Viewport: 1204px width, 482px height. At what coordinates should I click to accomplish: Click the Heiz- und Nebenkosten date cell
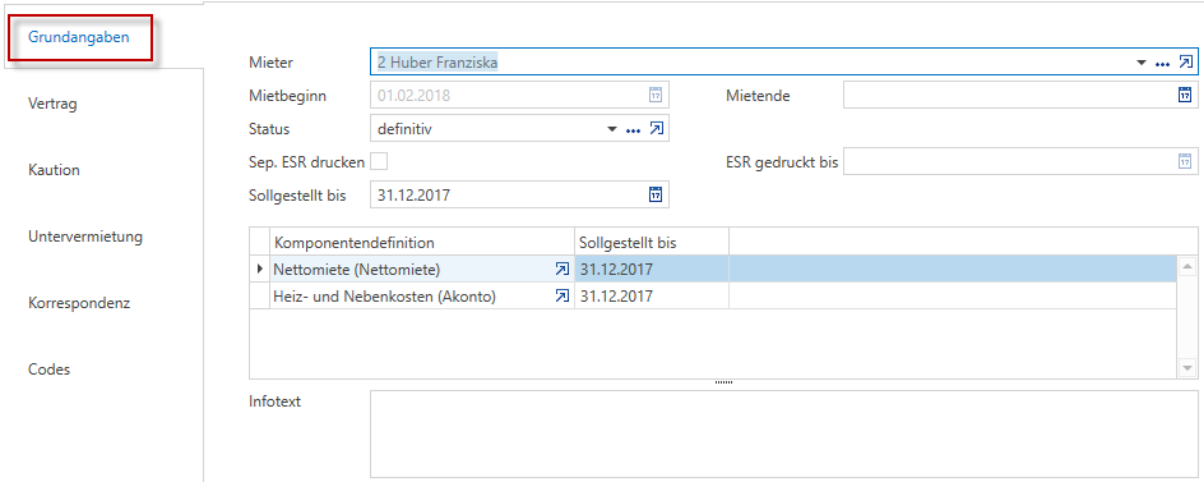tap(651, 296)
